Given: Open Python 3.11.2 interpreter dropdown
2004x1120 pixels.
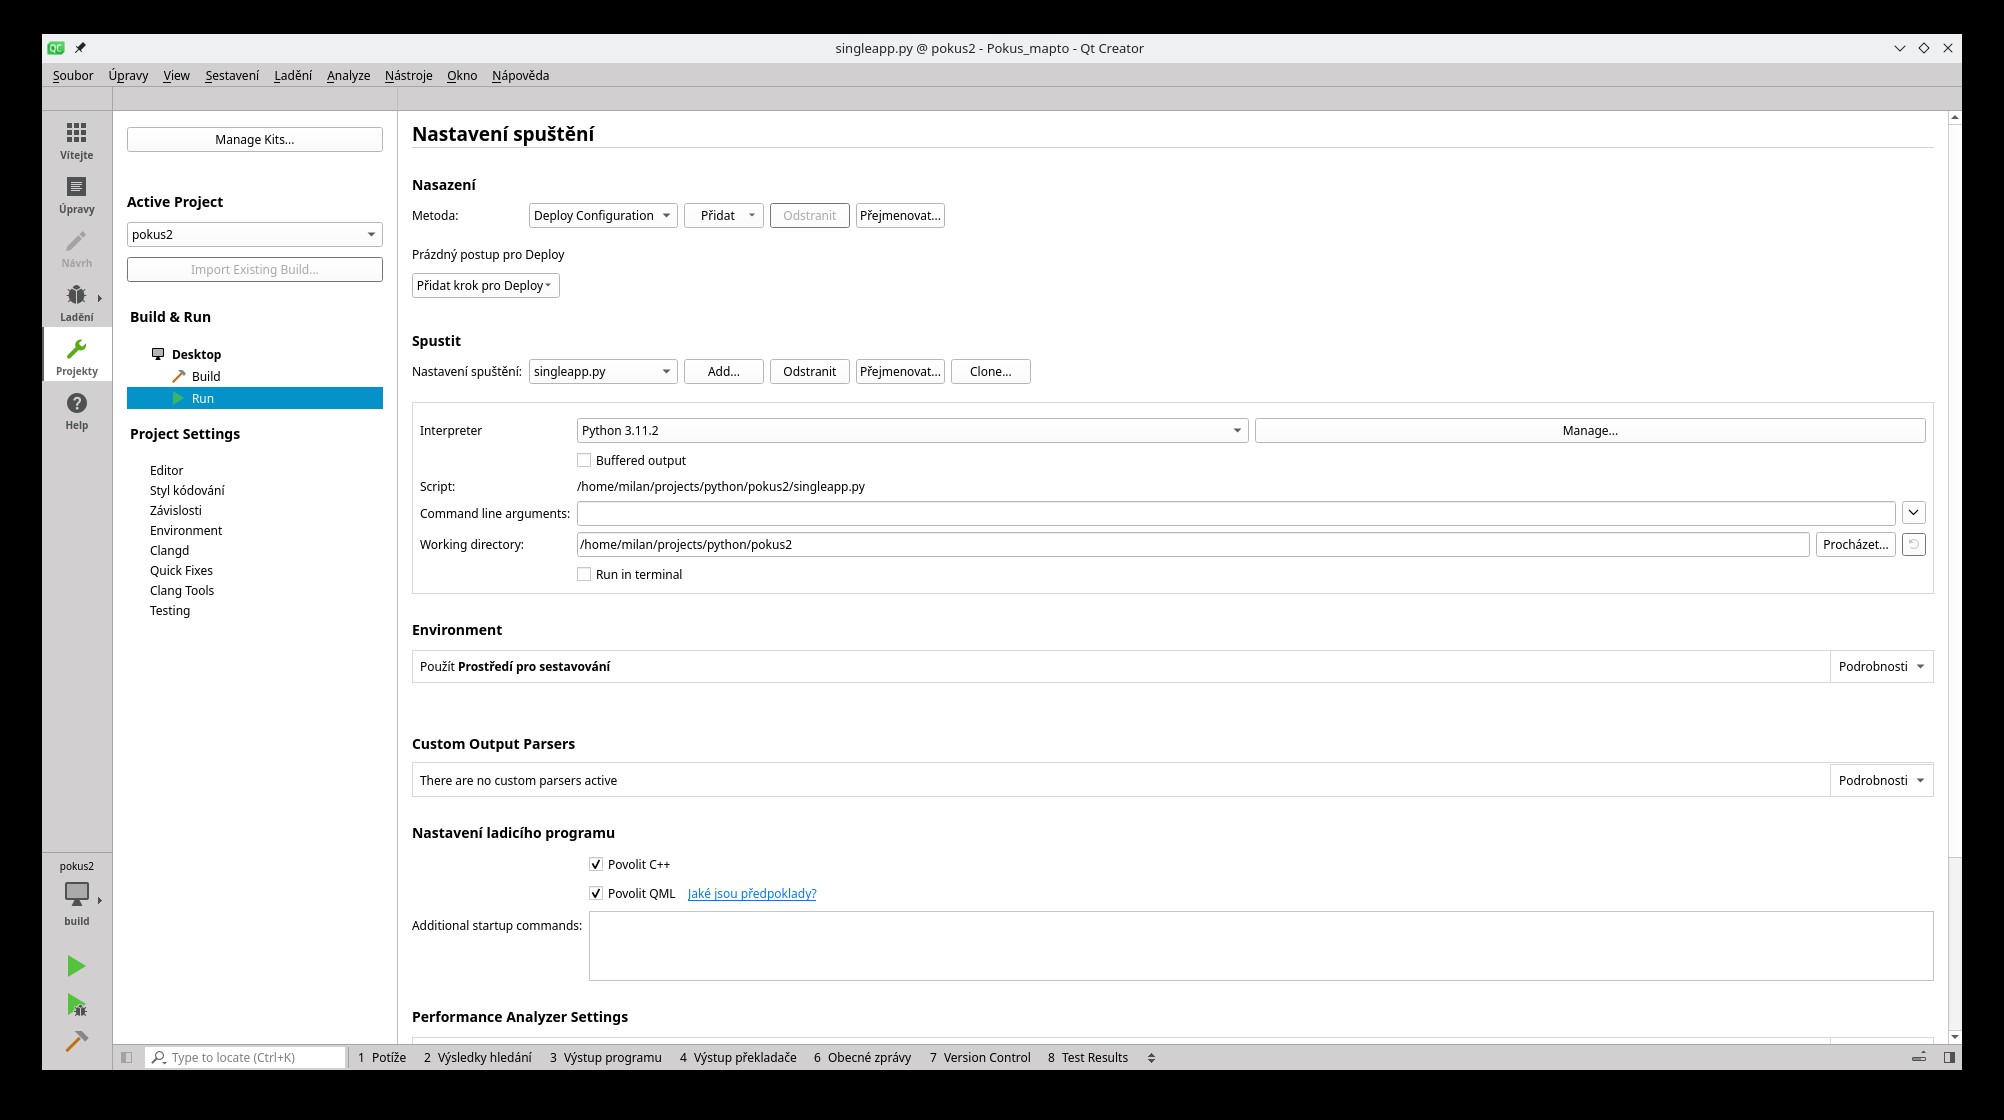Looking at the screenshot, I should pyautogui.click(x=912, y=430).
